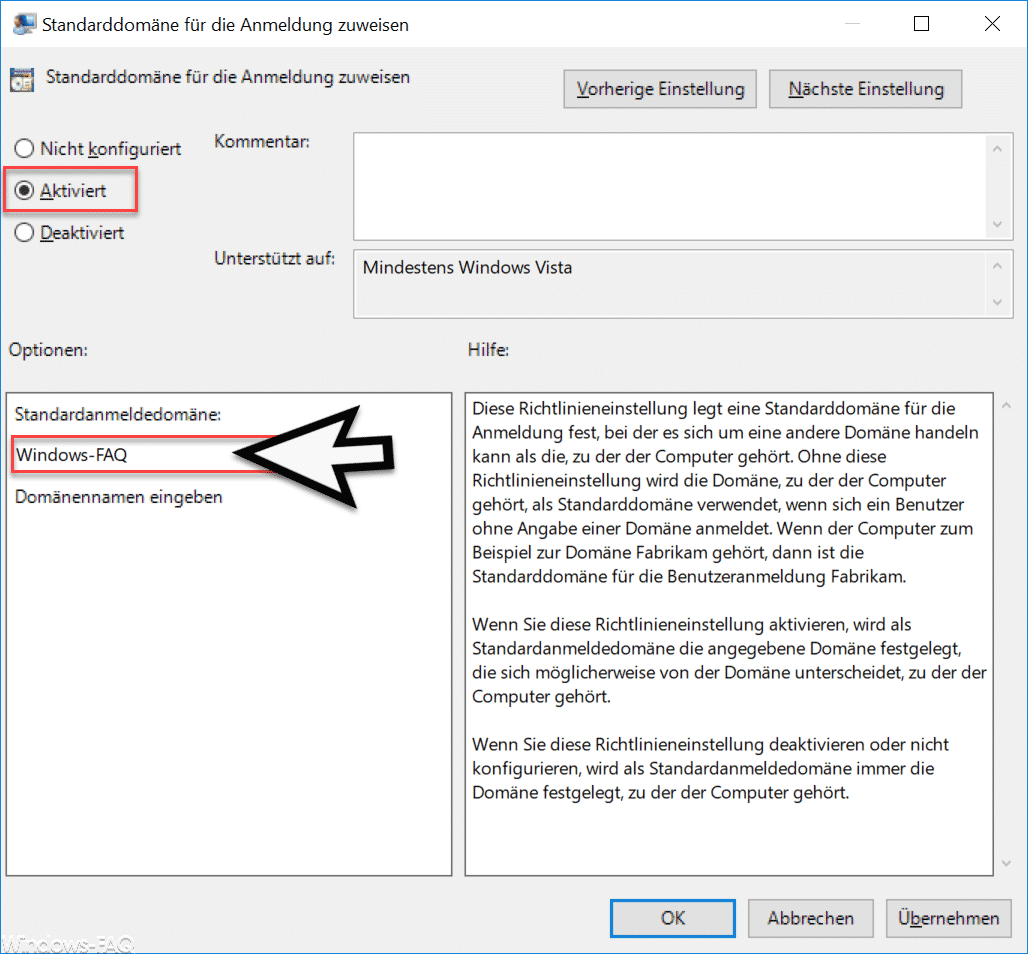Click comment box scroll down arrow

(x=997, y=224)
